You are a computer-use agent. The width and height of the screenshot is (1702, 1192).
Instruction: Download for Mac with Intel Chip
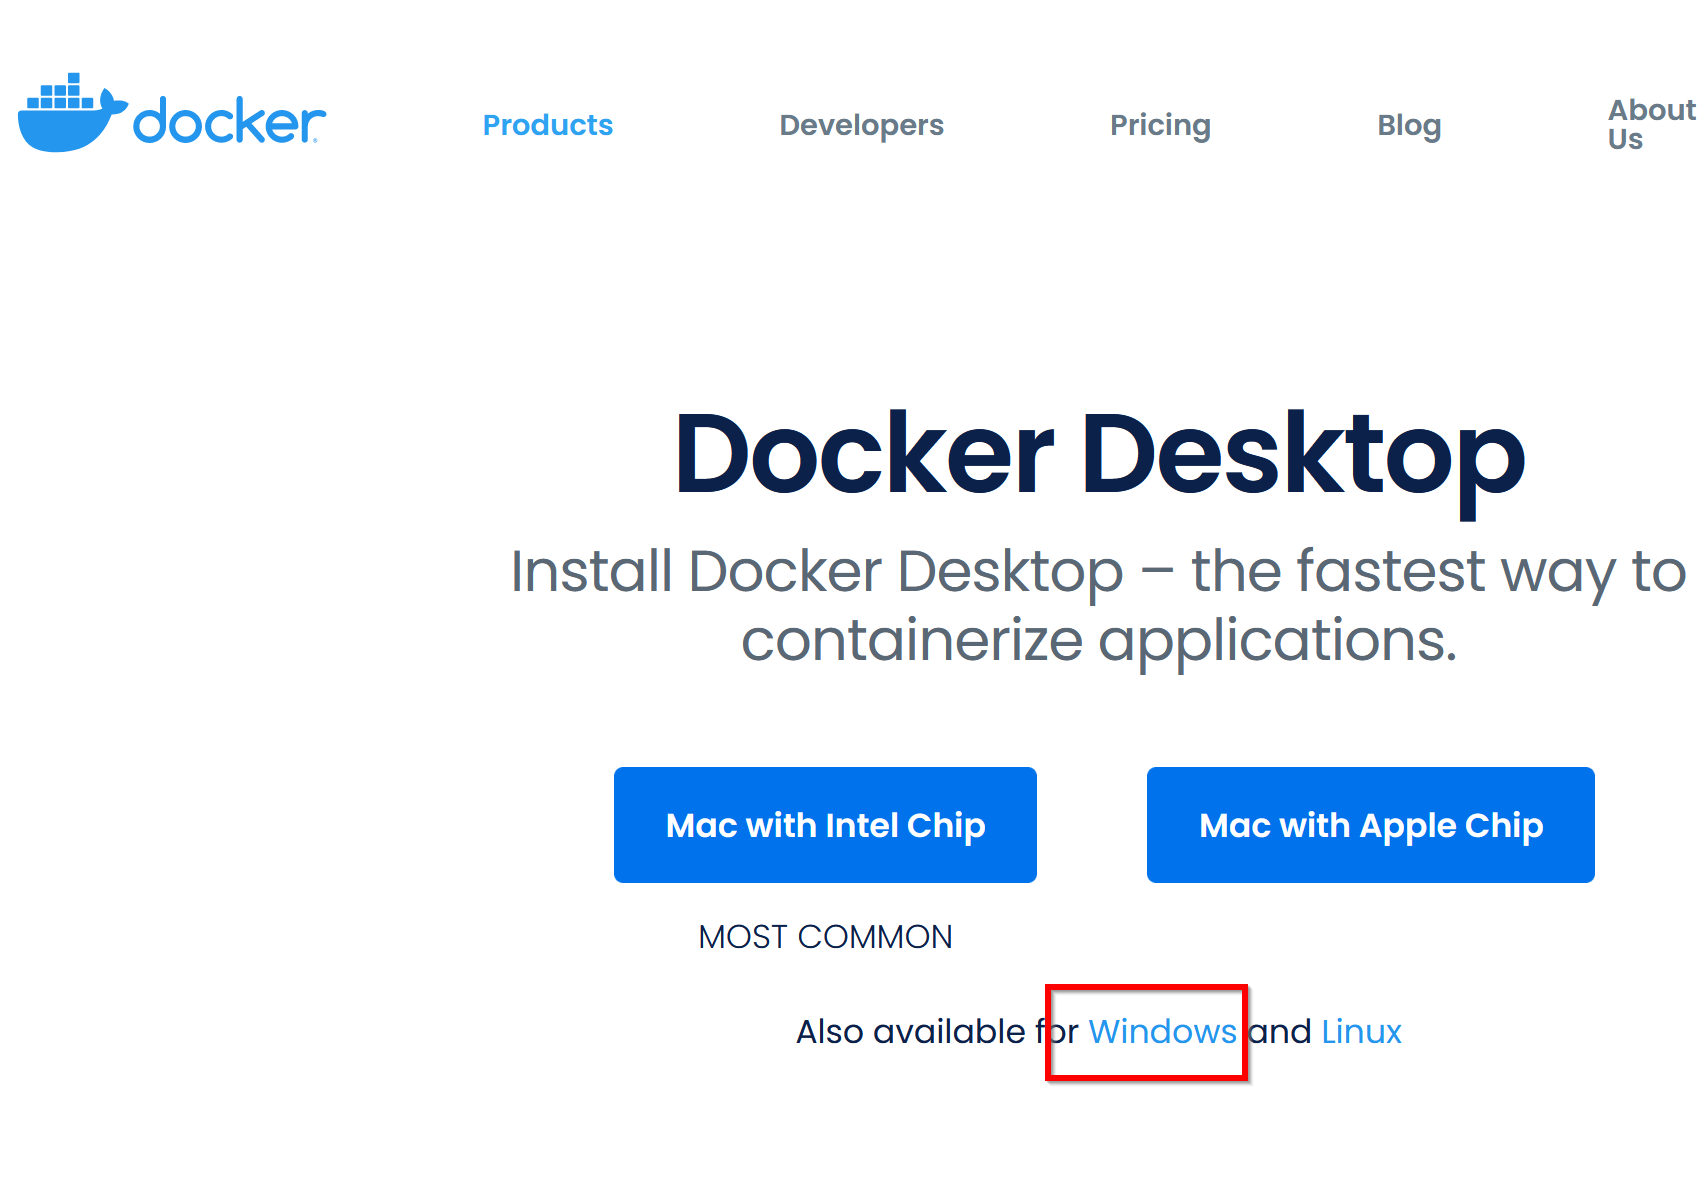(825, 825)
